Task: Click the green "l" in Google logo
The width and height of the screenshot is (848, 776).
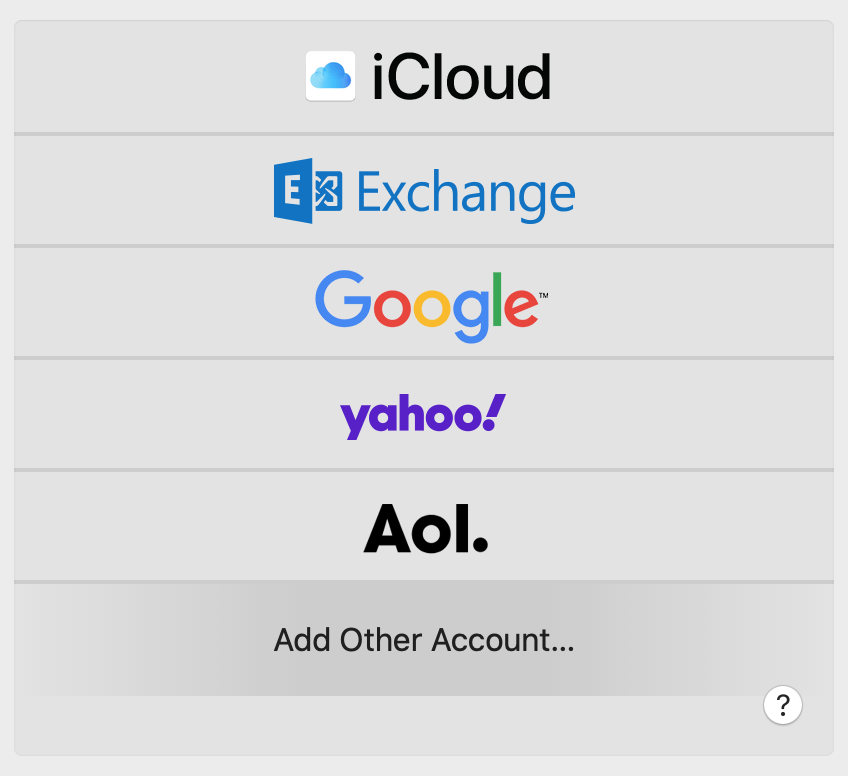Action: pos(496,299)
